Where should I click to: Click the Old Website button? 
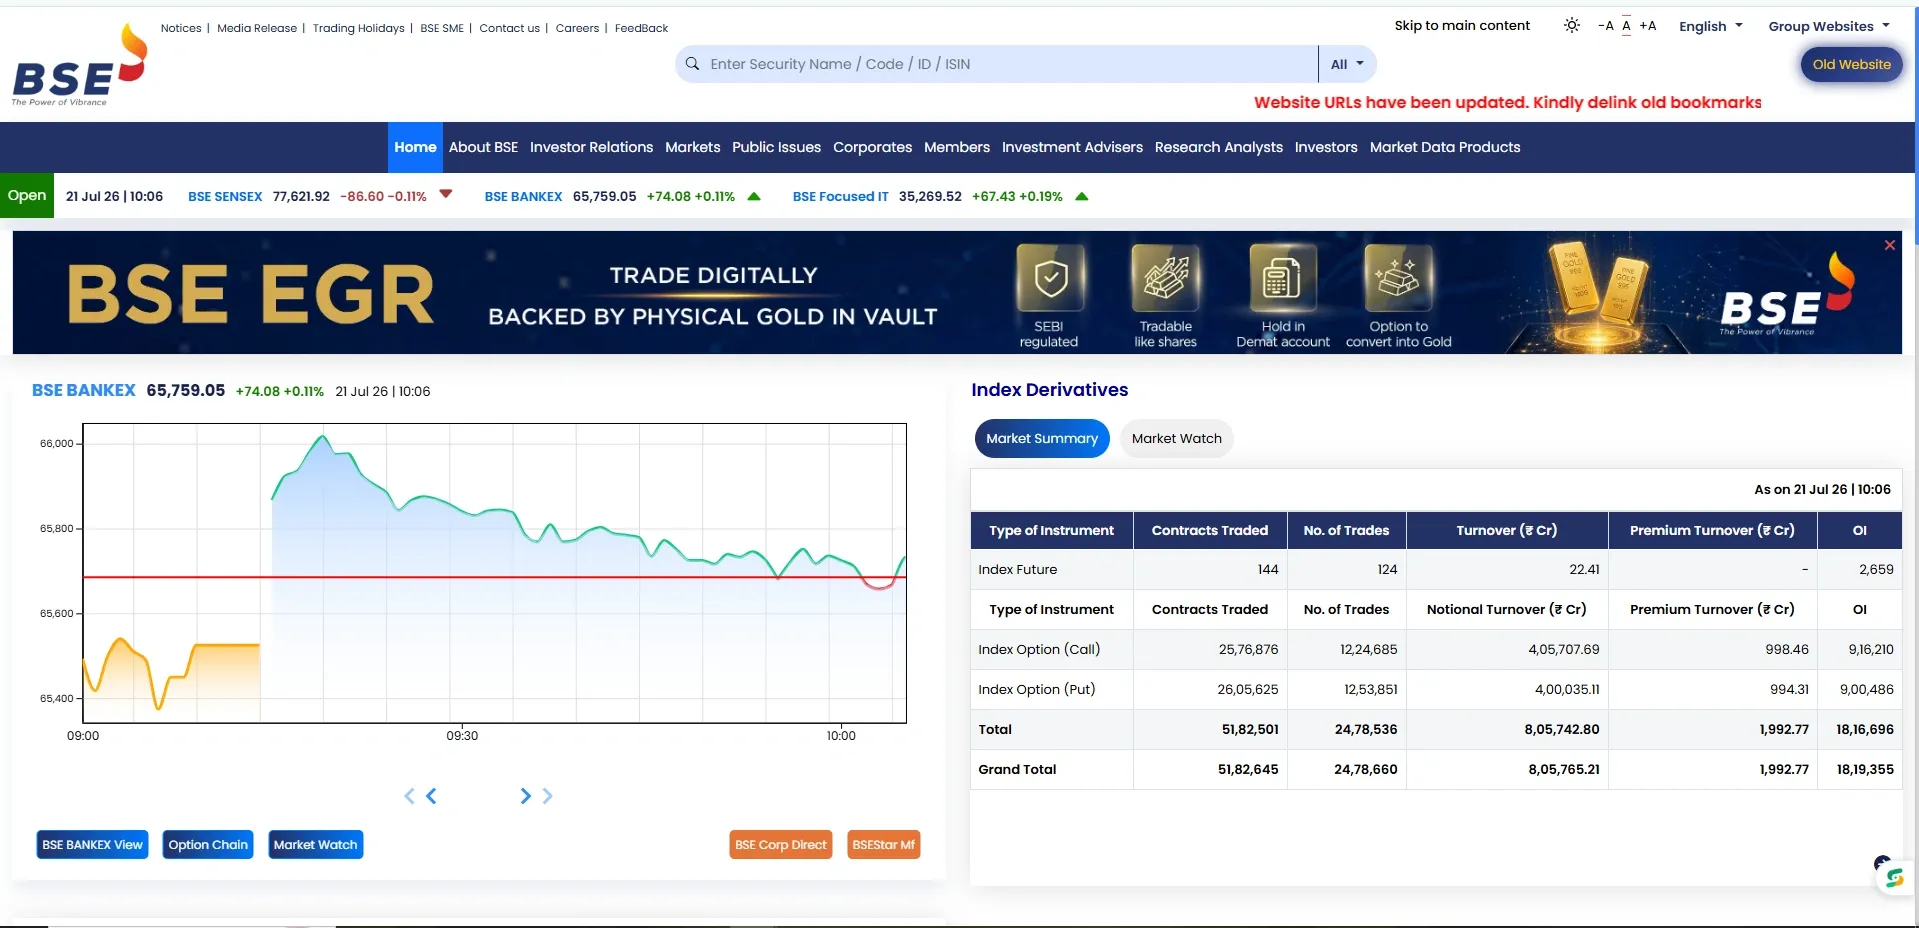(1851, 65)
